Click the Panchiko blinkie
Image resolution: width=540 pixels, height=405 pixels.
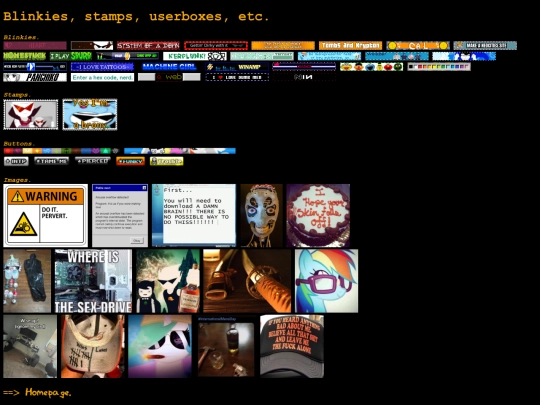pyautogui.click(x=35, y=77)
